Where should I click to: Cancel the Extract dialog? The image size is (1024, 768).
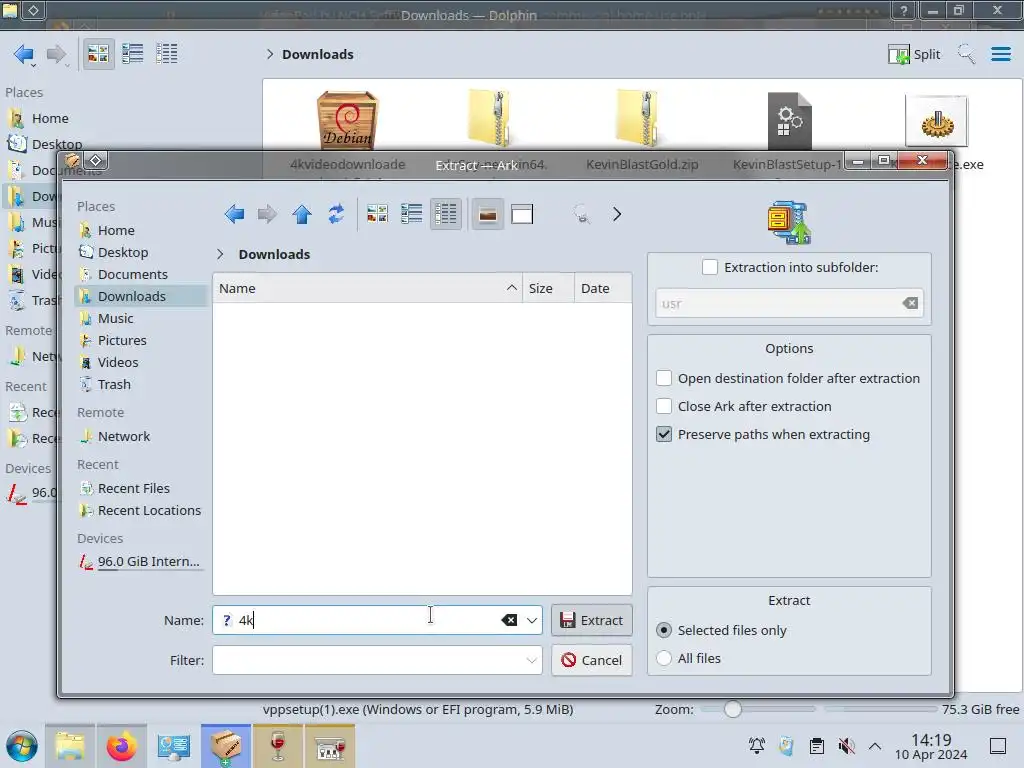click(592, 660)
